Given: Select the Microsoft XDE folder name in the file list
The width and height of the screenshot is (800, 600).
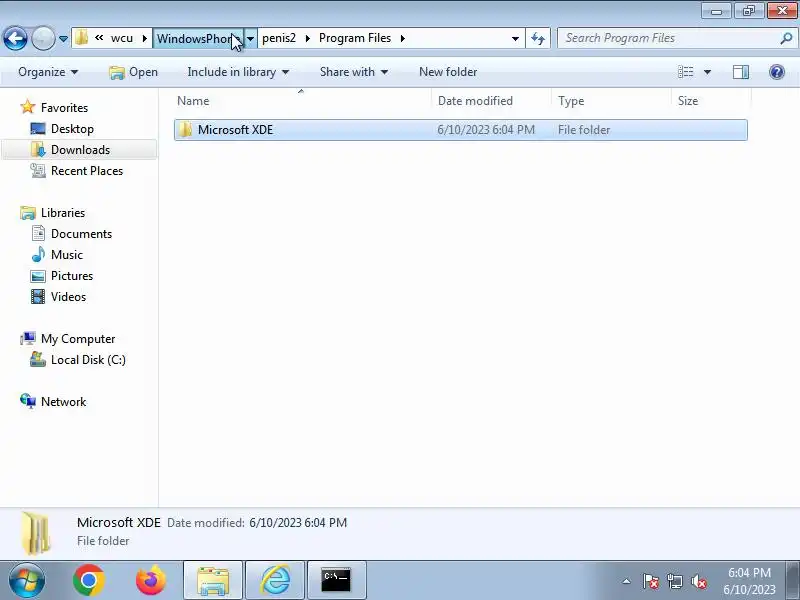Looking at the screenshot, I should coord(235,130).
